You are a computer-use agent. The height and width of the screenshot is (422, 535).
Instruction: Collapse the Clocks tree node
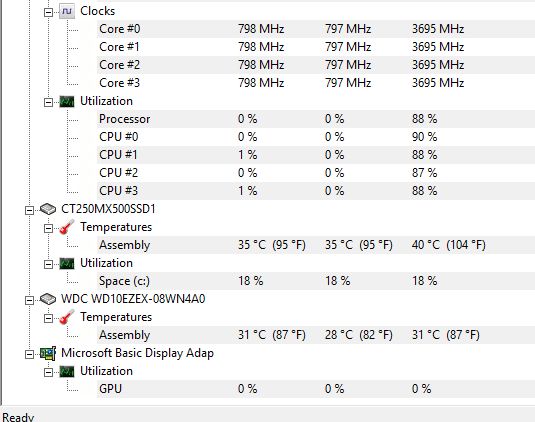48,13
